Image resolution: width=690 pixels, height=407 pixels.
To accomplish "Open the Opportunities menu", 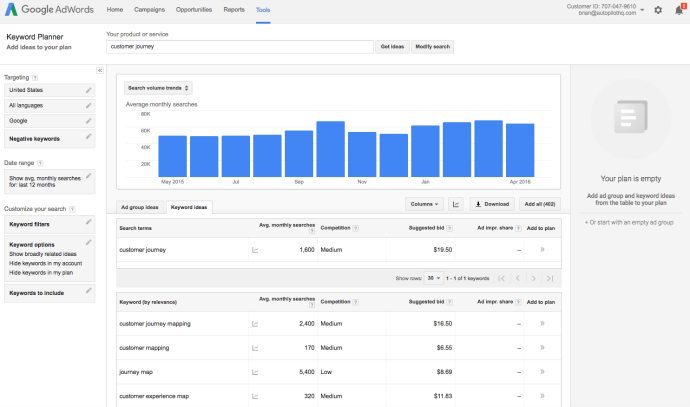I will tap(194, 10).
